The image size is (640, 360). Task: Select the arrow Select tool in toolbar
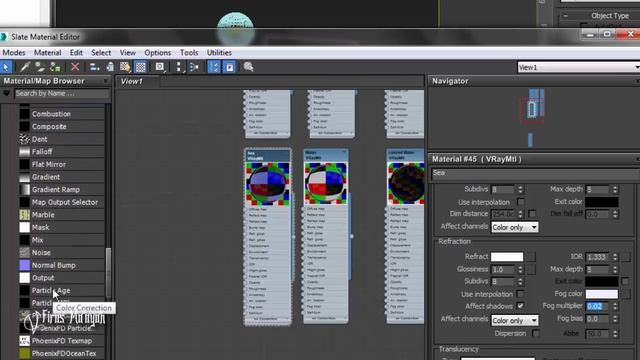[6, 67]
